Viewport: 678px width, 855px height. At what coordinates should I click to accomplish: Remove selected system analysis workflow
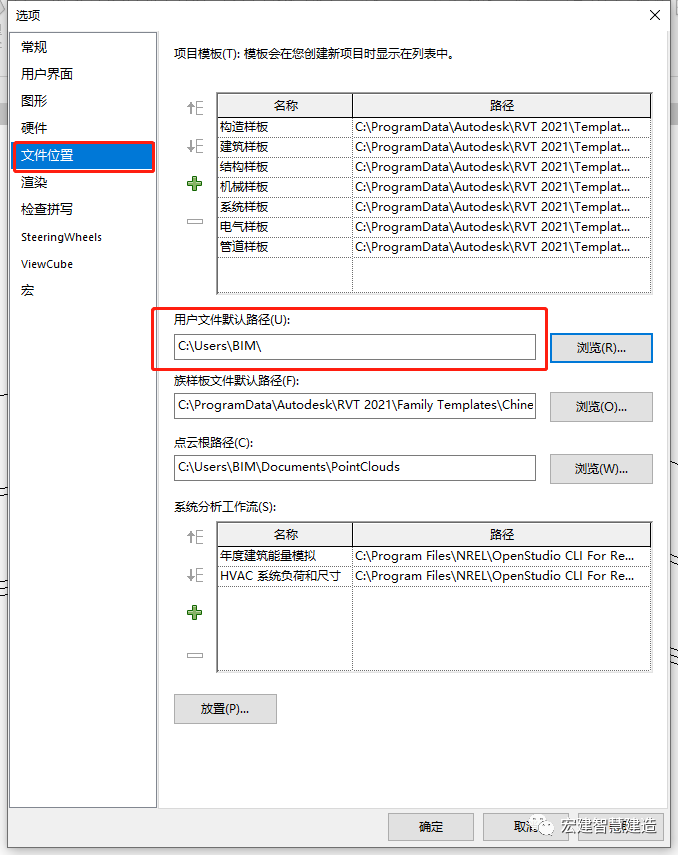click(x=195, y=655)
